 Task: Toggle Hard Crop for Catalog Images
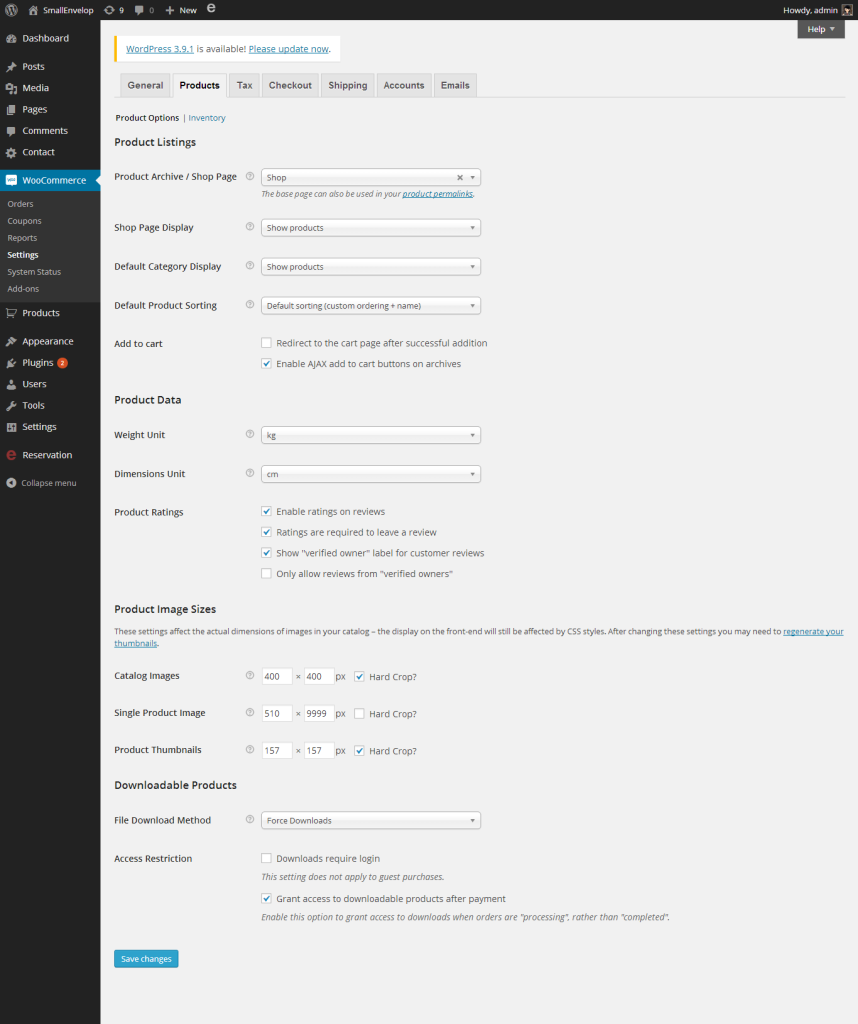[359, 677]
